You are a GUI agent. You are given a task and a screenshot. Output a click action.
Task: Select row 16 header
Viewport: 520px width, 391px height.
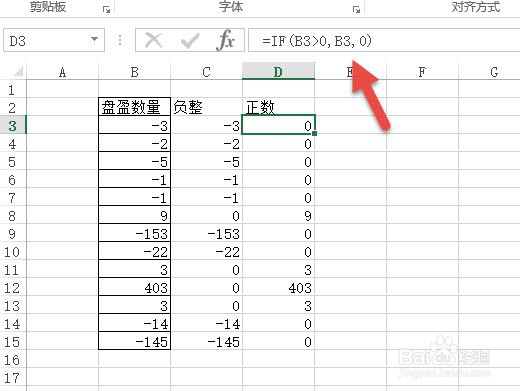click(x=13, y=360)
